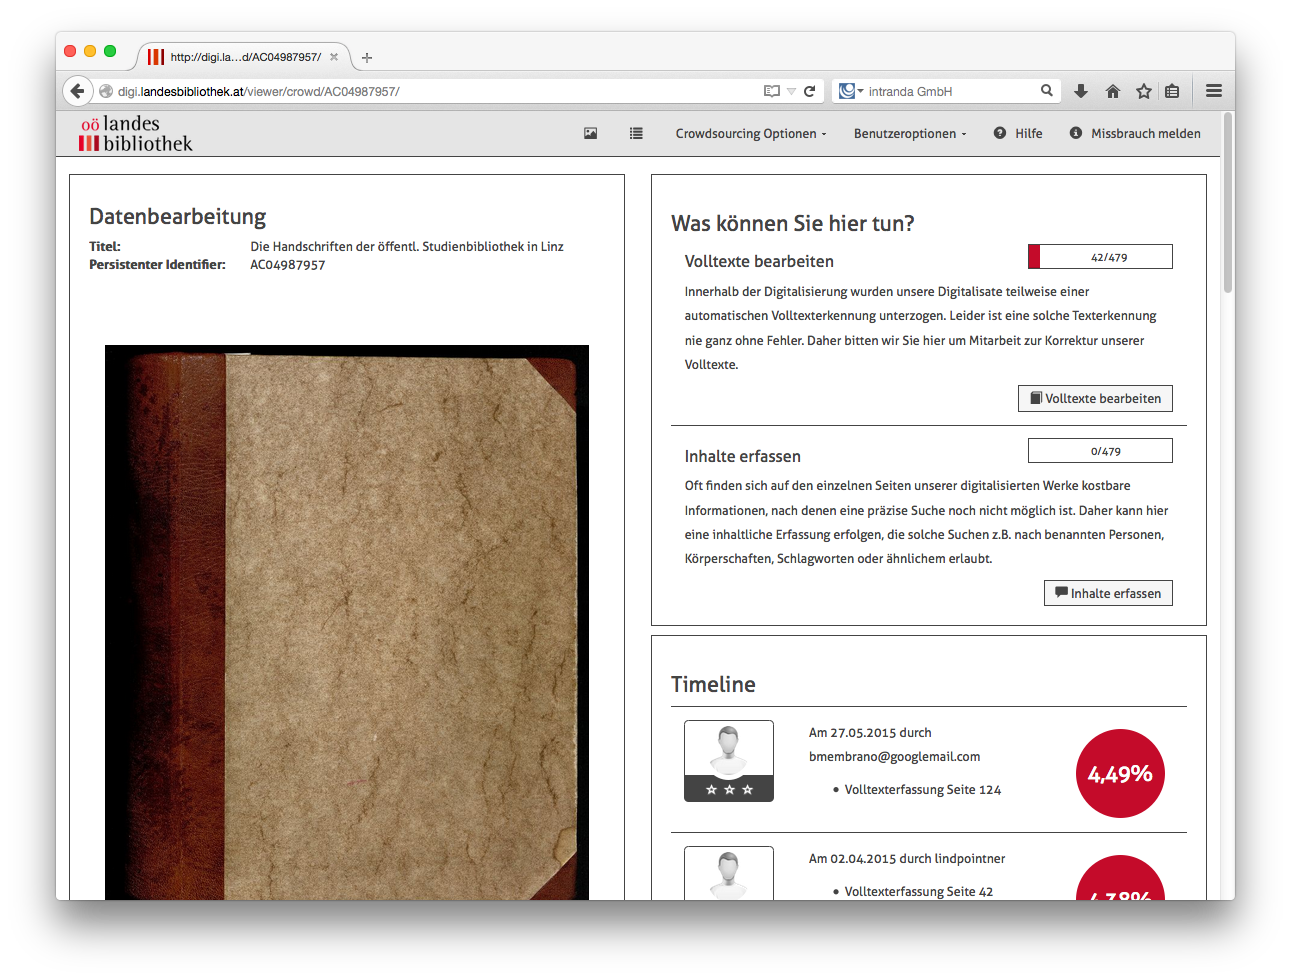Click the book cover image
Viewport: 1291px width, 980px height.
(x=347, y=622)
